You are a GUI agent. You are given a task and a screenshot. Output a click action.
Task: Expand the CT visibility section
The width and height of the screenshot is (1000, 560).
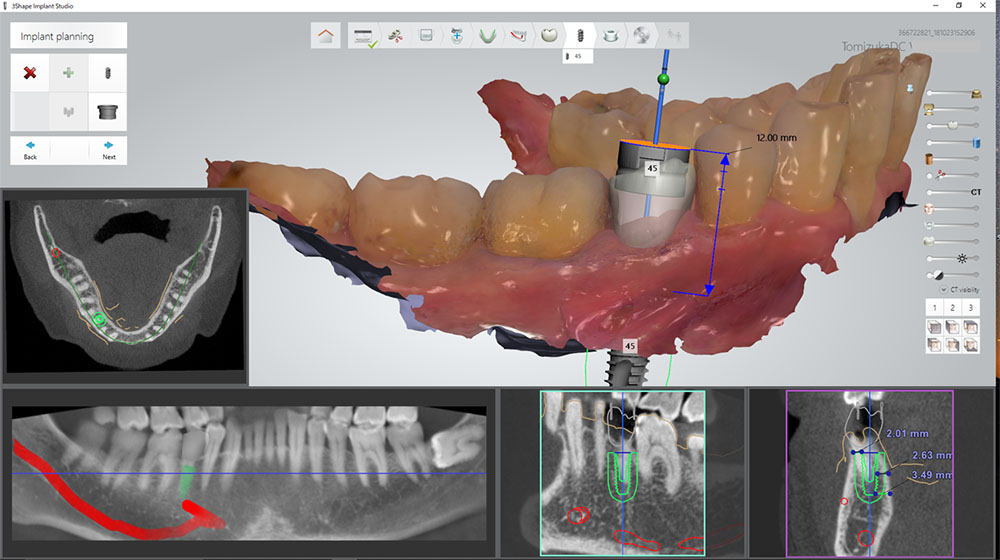[x=932, y=290]
